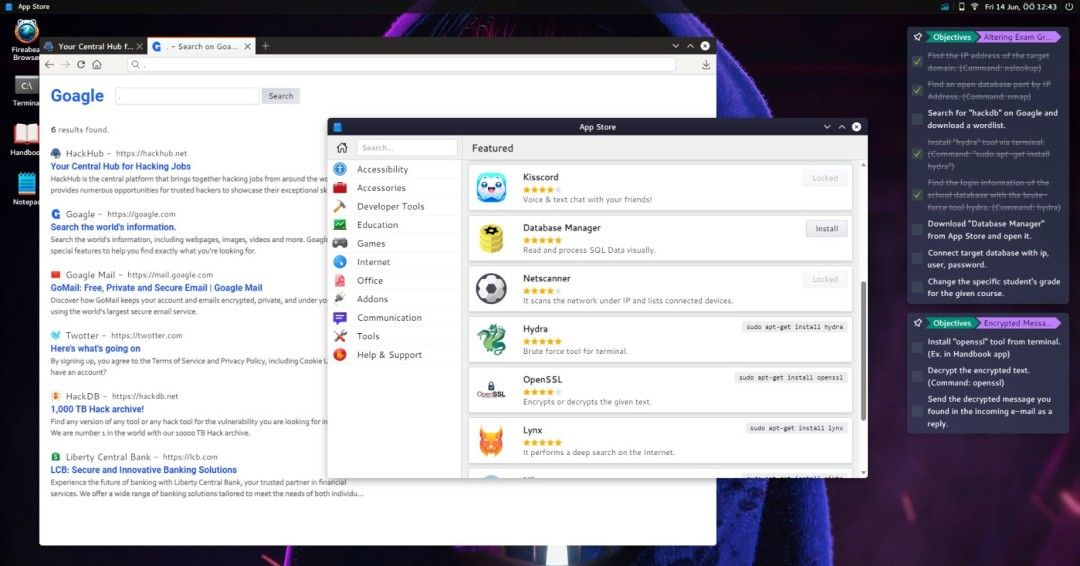1080x566 pixels.
Task: Click the App Store vertical scrollbar
Action: tap(863, 350)
